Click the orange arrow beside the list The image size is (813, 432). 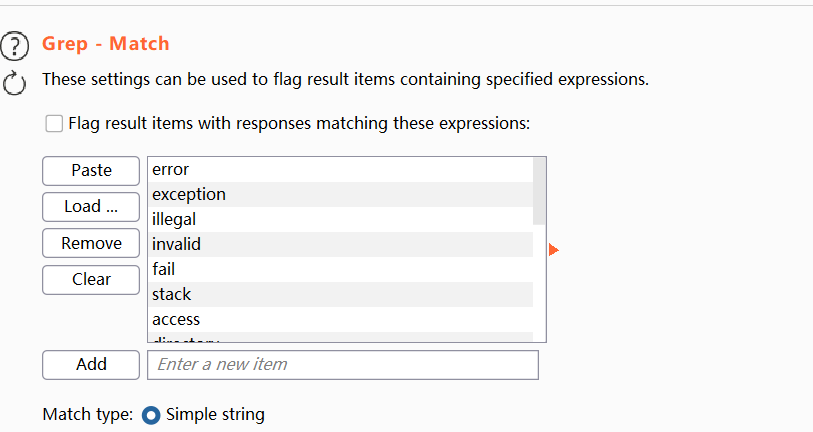(554, 250)
